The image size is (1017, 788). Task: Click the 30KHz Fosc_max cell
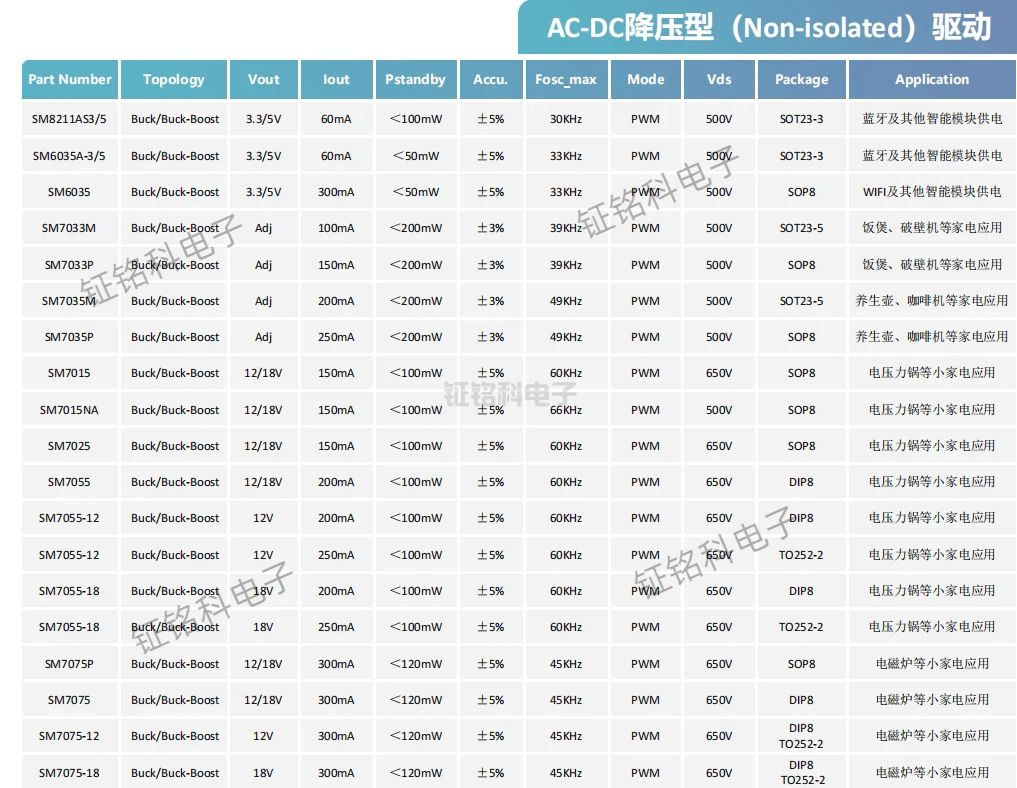point(566,118)
